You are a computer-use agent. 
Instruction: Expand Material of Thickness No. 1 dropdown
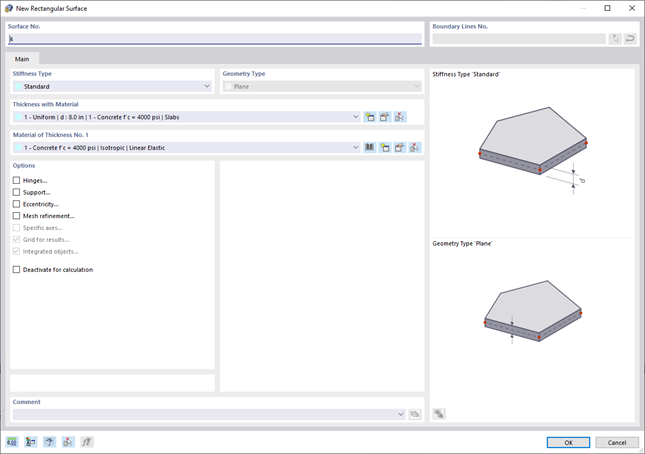tap(187, 148)
